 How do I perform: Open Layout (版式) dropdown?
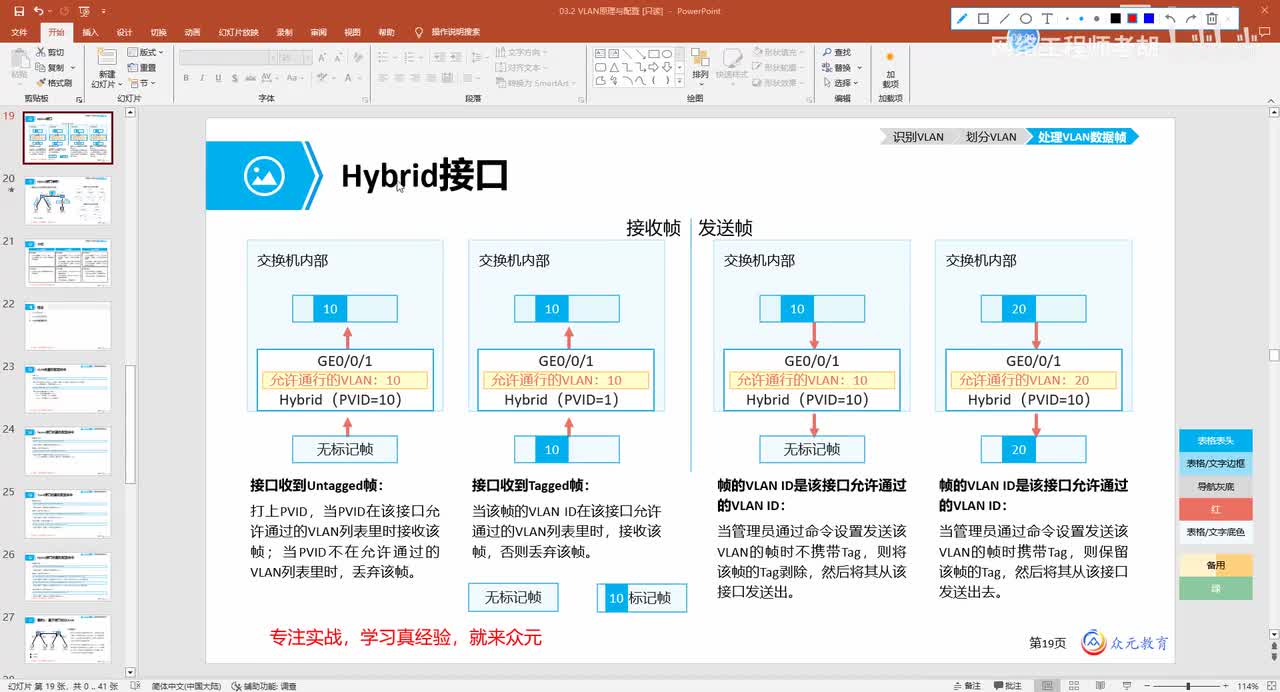[147, 52]
